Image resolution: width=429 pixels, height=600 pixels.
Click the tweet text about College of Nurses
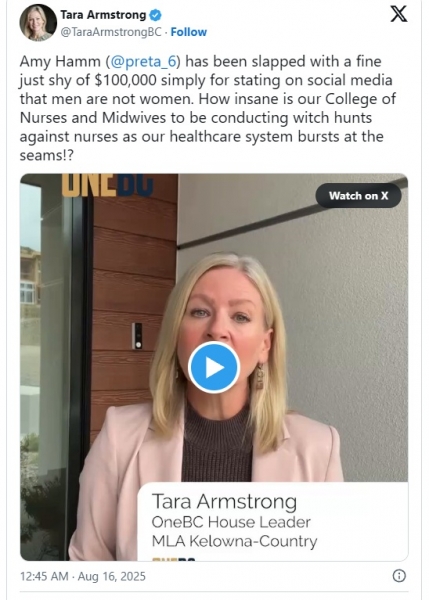208,108
